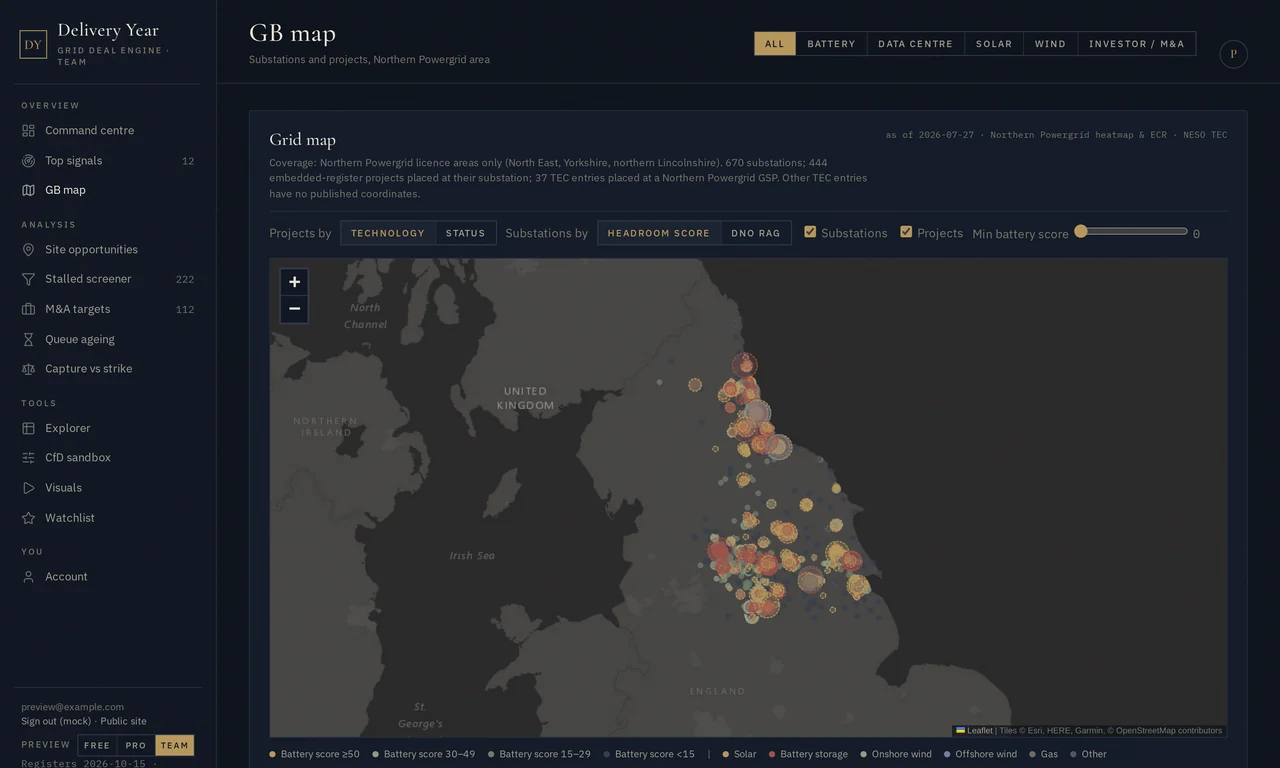
Task: Click the Explorer table icon
Action: [x=28, y=428]
